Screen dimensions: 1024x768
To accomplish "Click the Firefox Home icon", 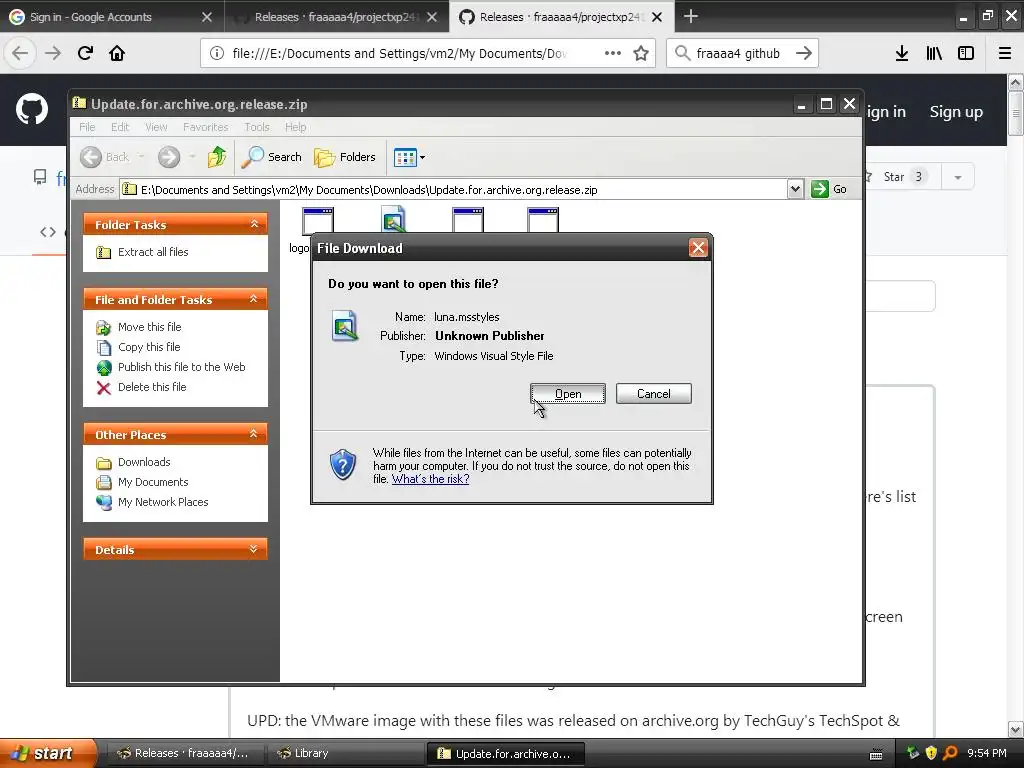I will (117, 53).
